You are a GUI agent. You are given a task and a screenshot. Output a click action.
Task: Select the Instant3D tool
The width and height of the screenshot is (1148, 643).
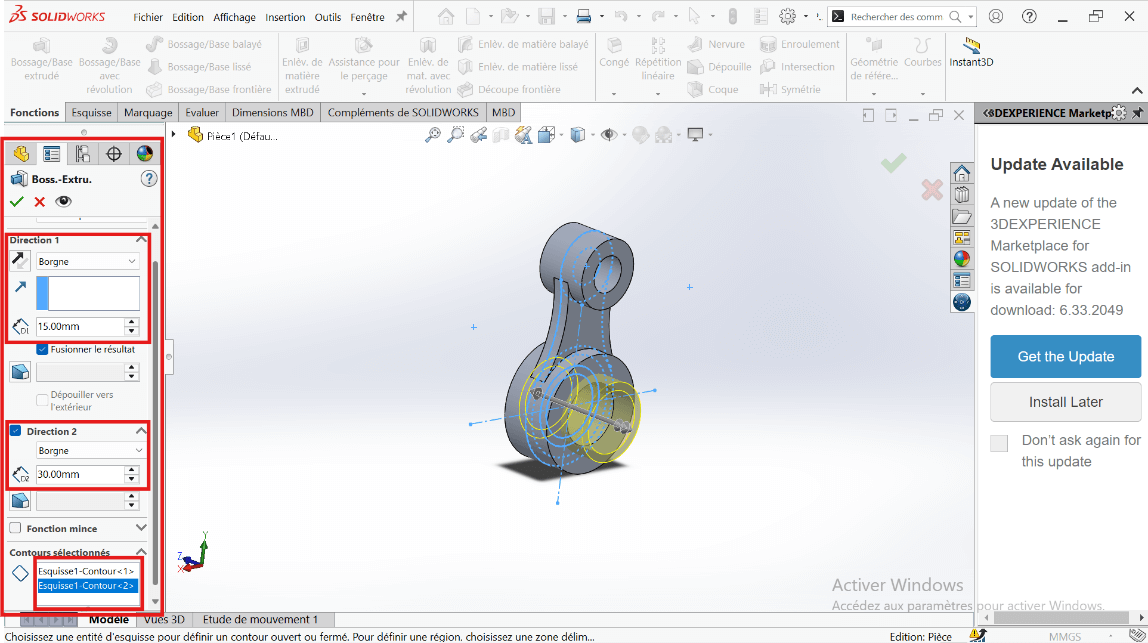tap(971, 52)
